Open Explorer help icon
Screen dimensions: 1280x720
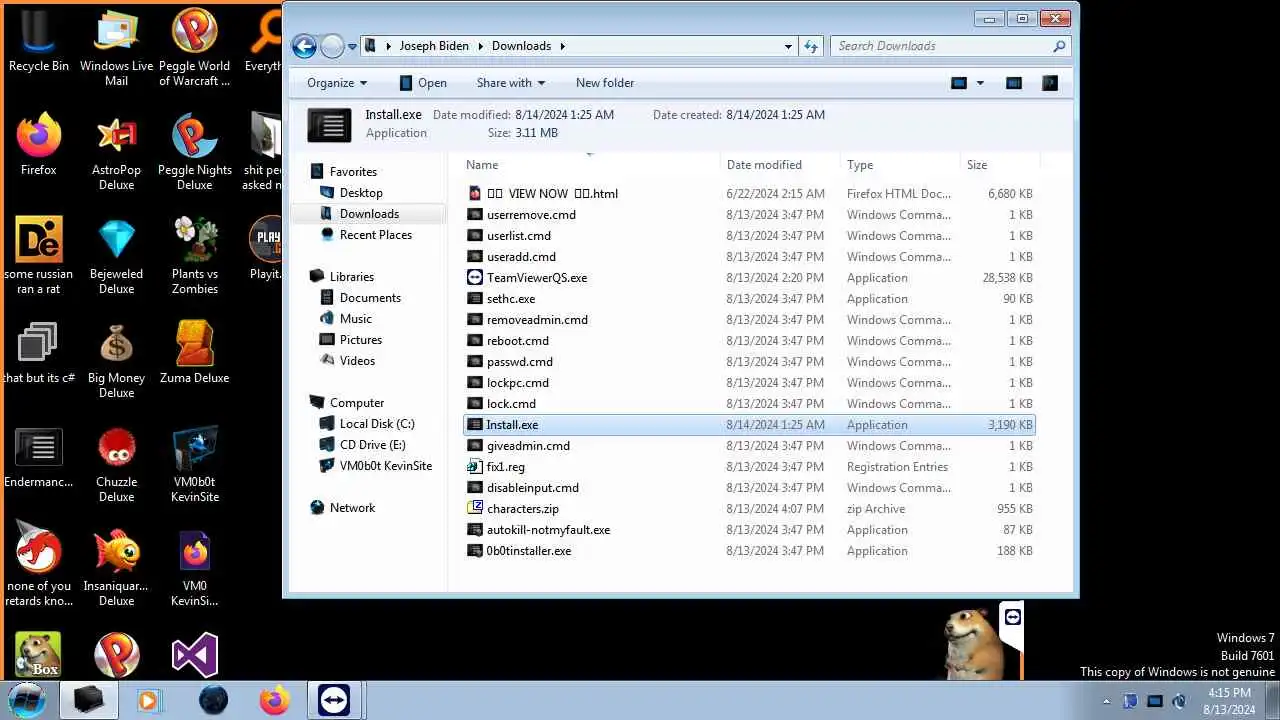pos(1049,83)
